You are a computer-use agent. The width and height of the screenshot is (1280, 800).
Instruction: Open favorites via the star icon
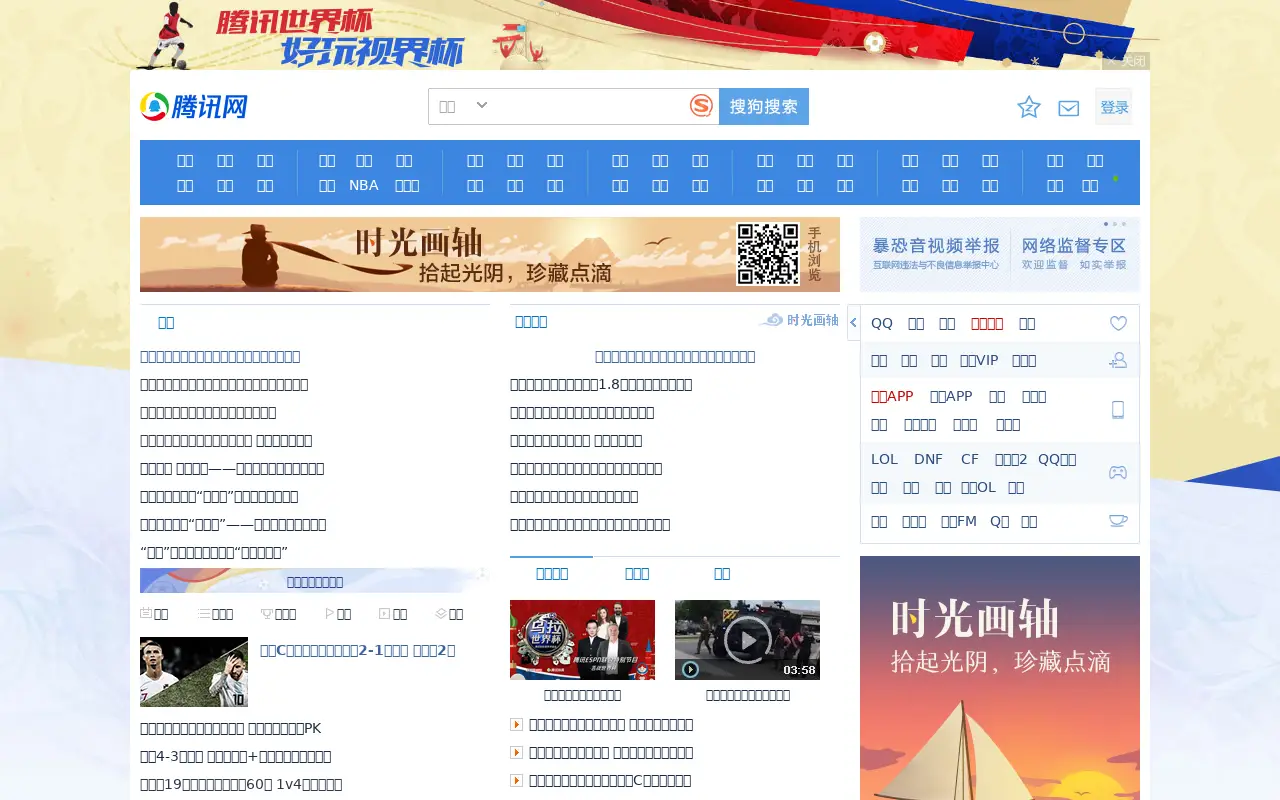click(1029, 107)
